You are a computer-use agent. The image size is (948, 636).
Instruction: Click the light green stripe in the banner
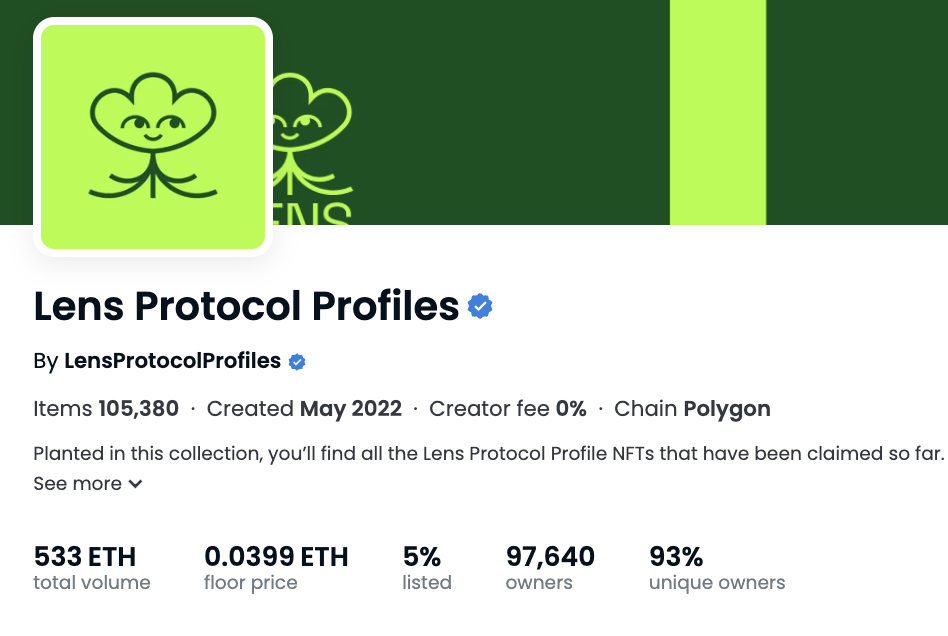point(717,110)
